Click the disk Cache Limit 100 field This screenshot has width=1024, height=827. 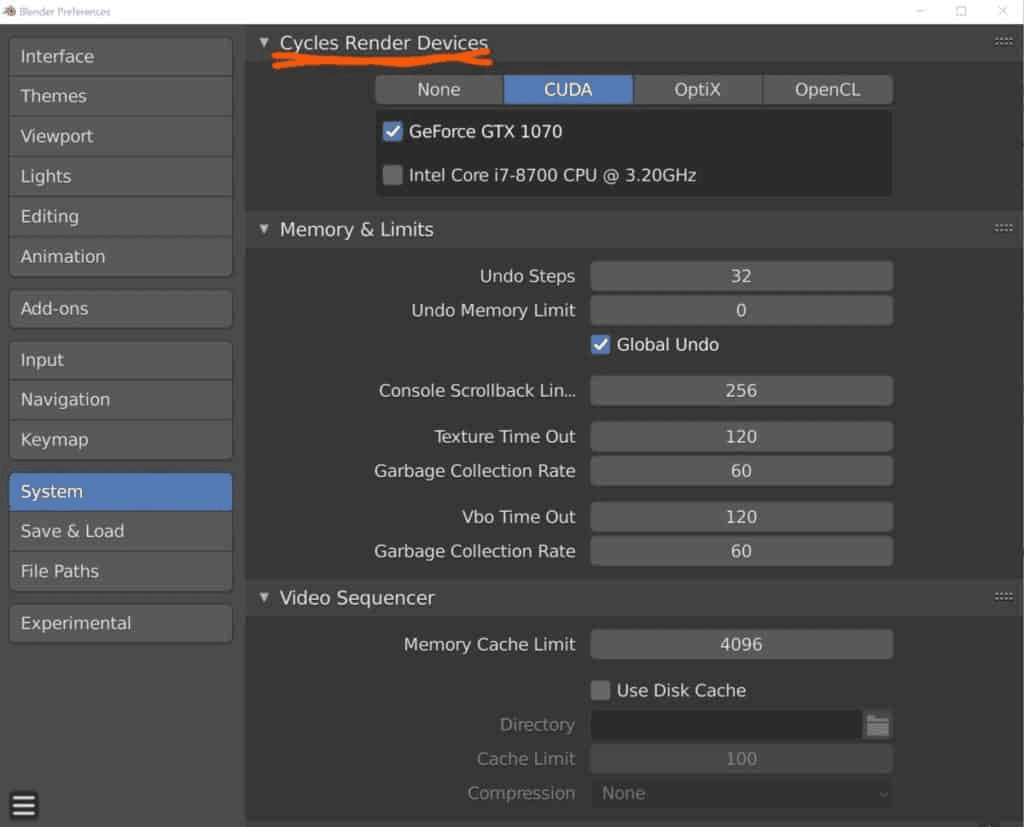tap(741, 759)
